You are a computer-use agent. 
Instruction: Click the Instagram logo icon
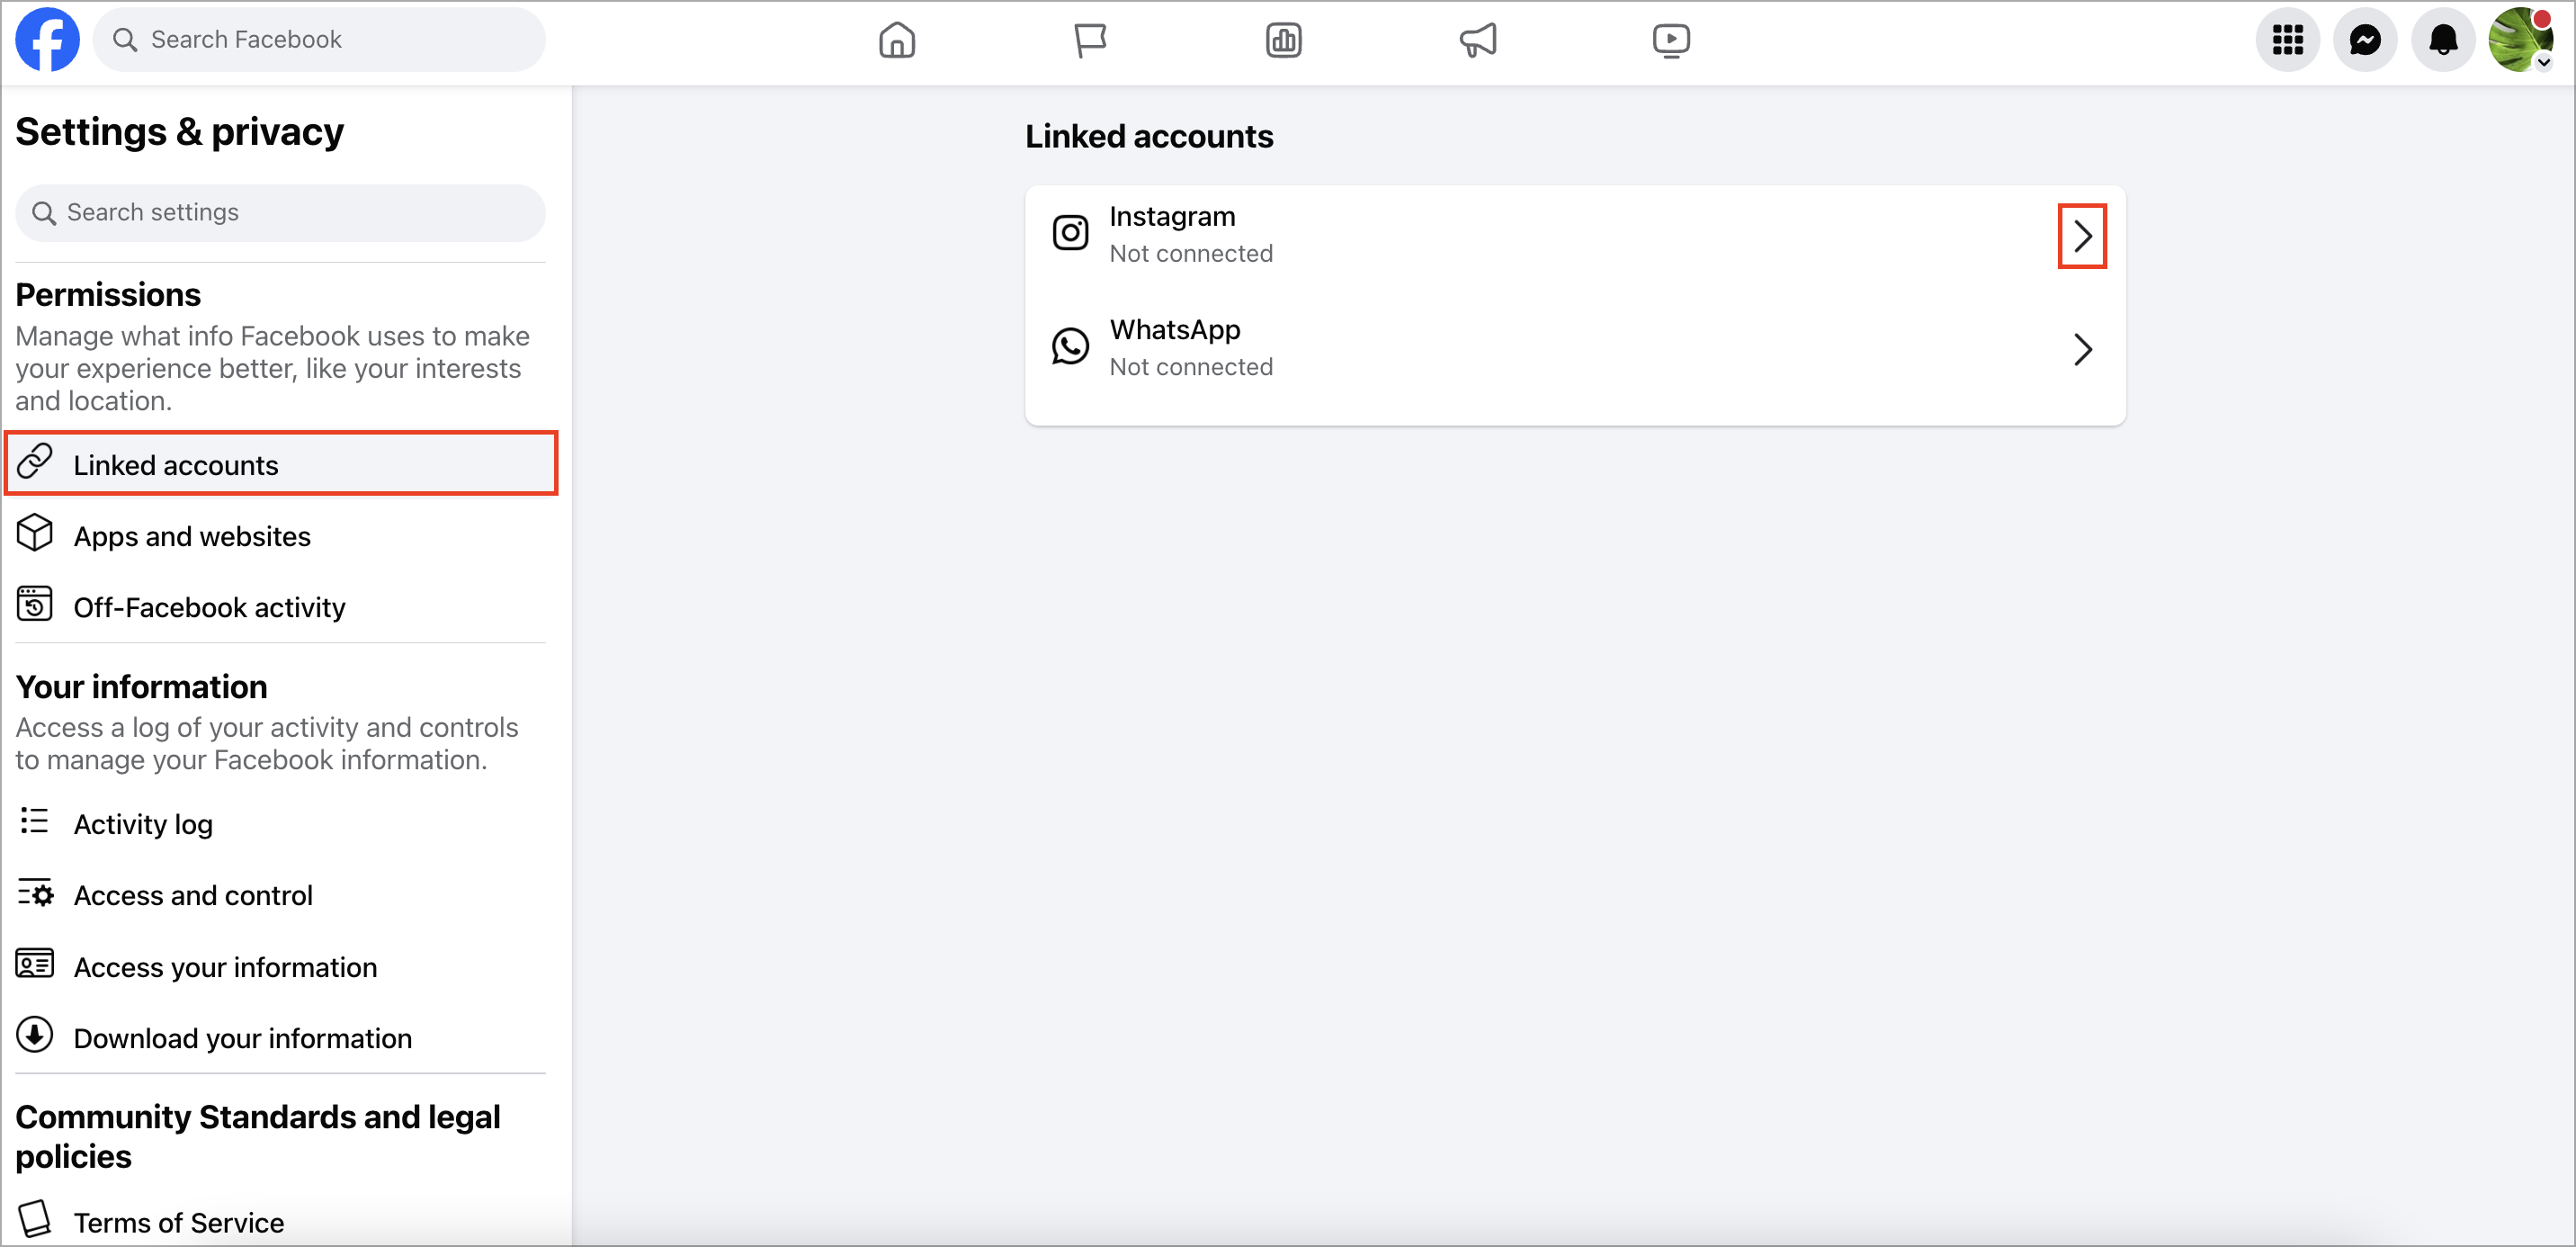point(1069,233)
